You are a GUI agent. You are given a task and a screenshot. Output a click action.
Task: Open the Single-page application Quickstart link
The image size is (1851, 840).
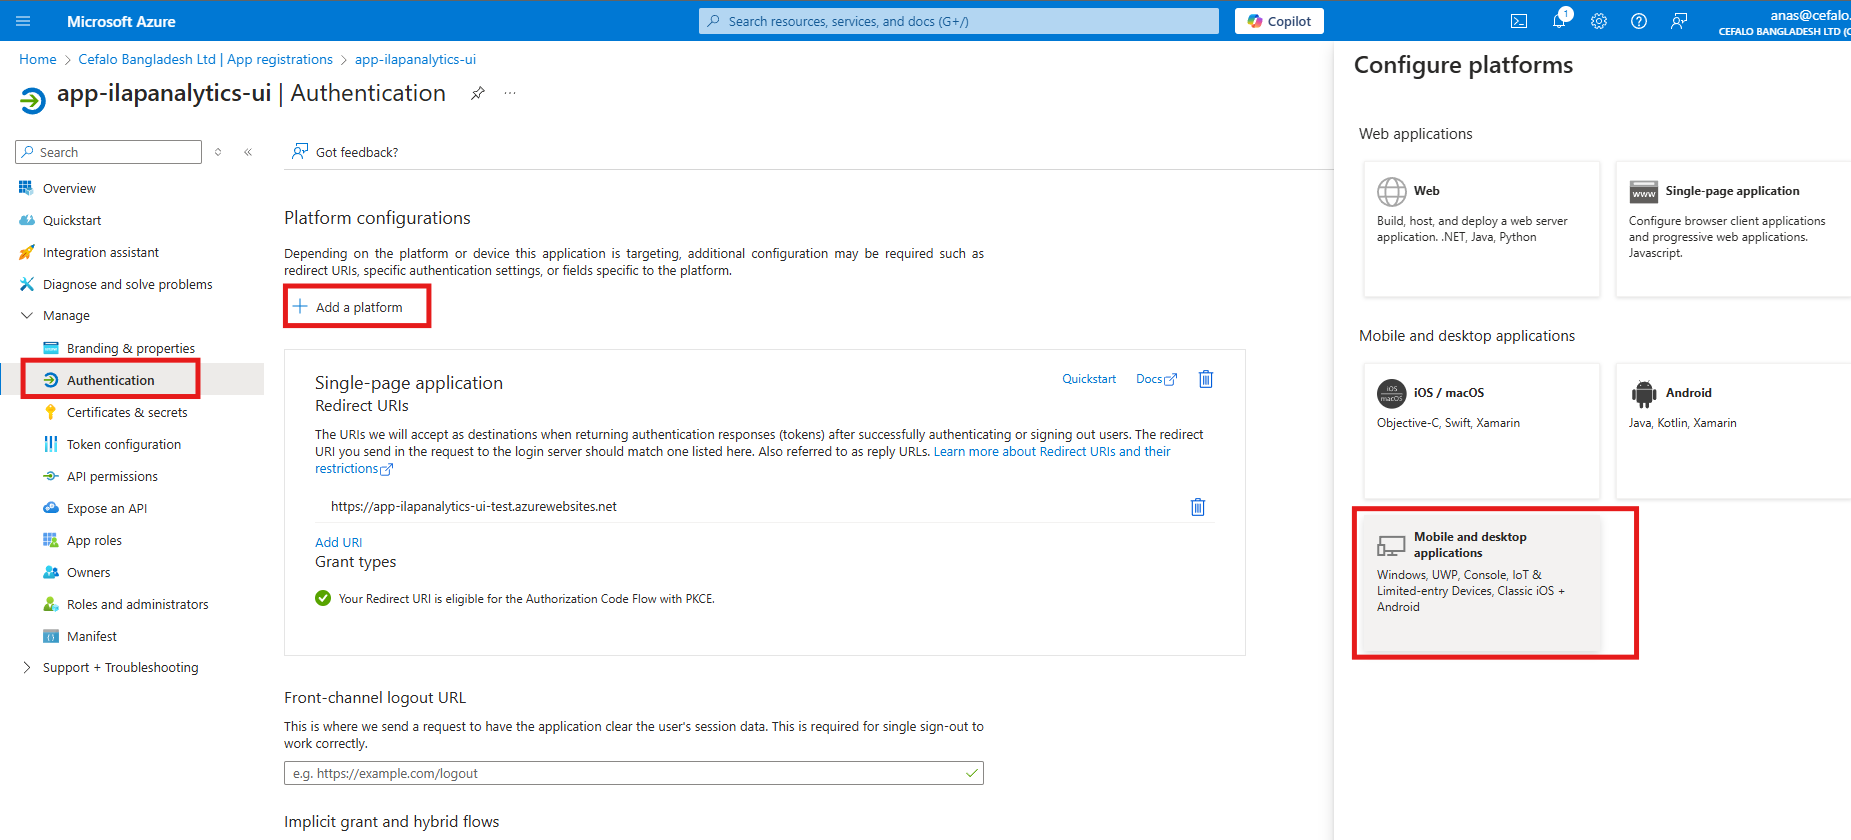pyautogui.click(x=1089, y=379)
